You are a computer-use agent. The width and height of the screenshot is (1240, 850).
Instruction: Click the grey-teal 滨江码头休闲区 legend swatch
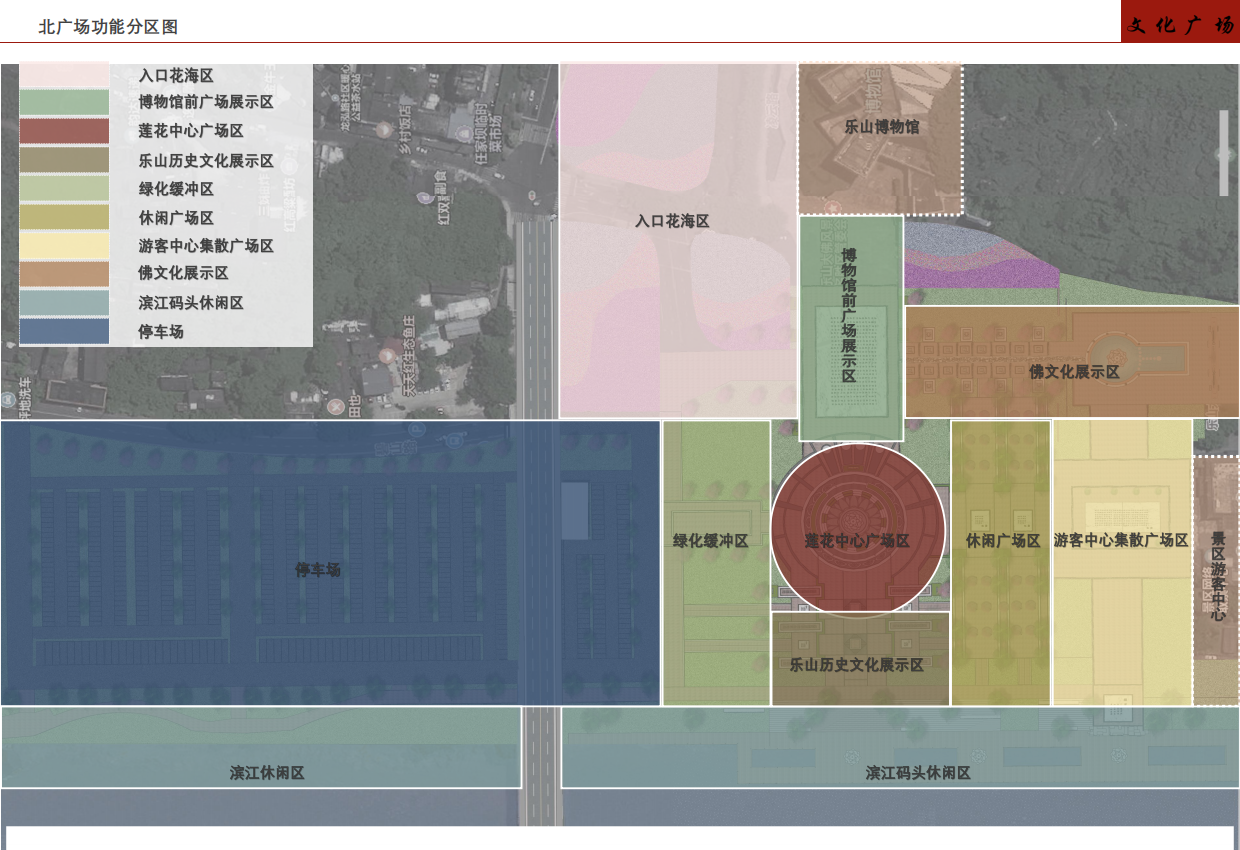pyautogui.click(x=64, y=302)
